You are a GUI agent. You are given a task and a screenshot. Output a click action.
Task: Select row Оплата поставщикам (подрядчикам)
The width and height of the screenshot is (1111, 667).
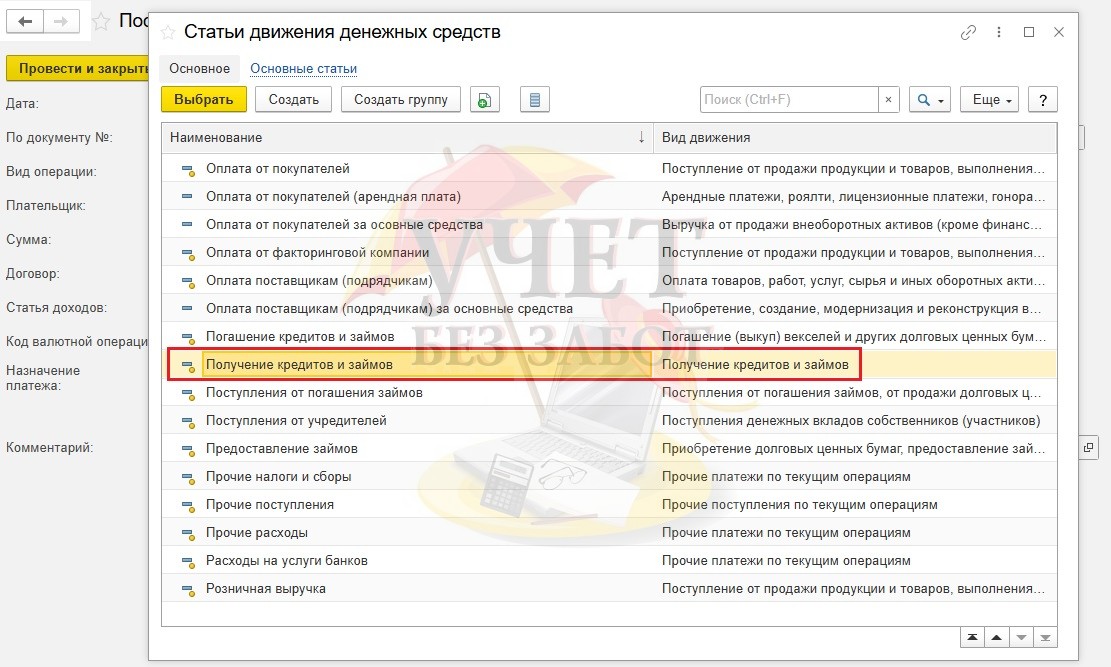point(609,281)
